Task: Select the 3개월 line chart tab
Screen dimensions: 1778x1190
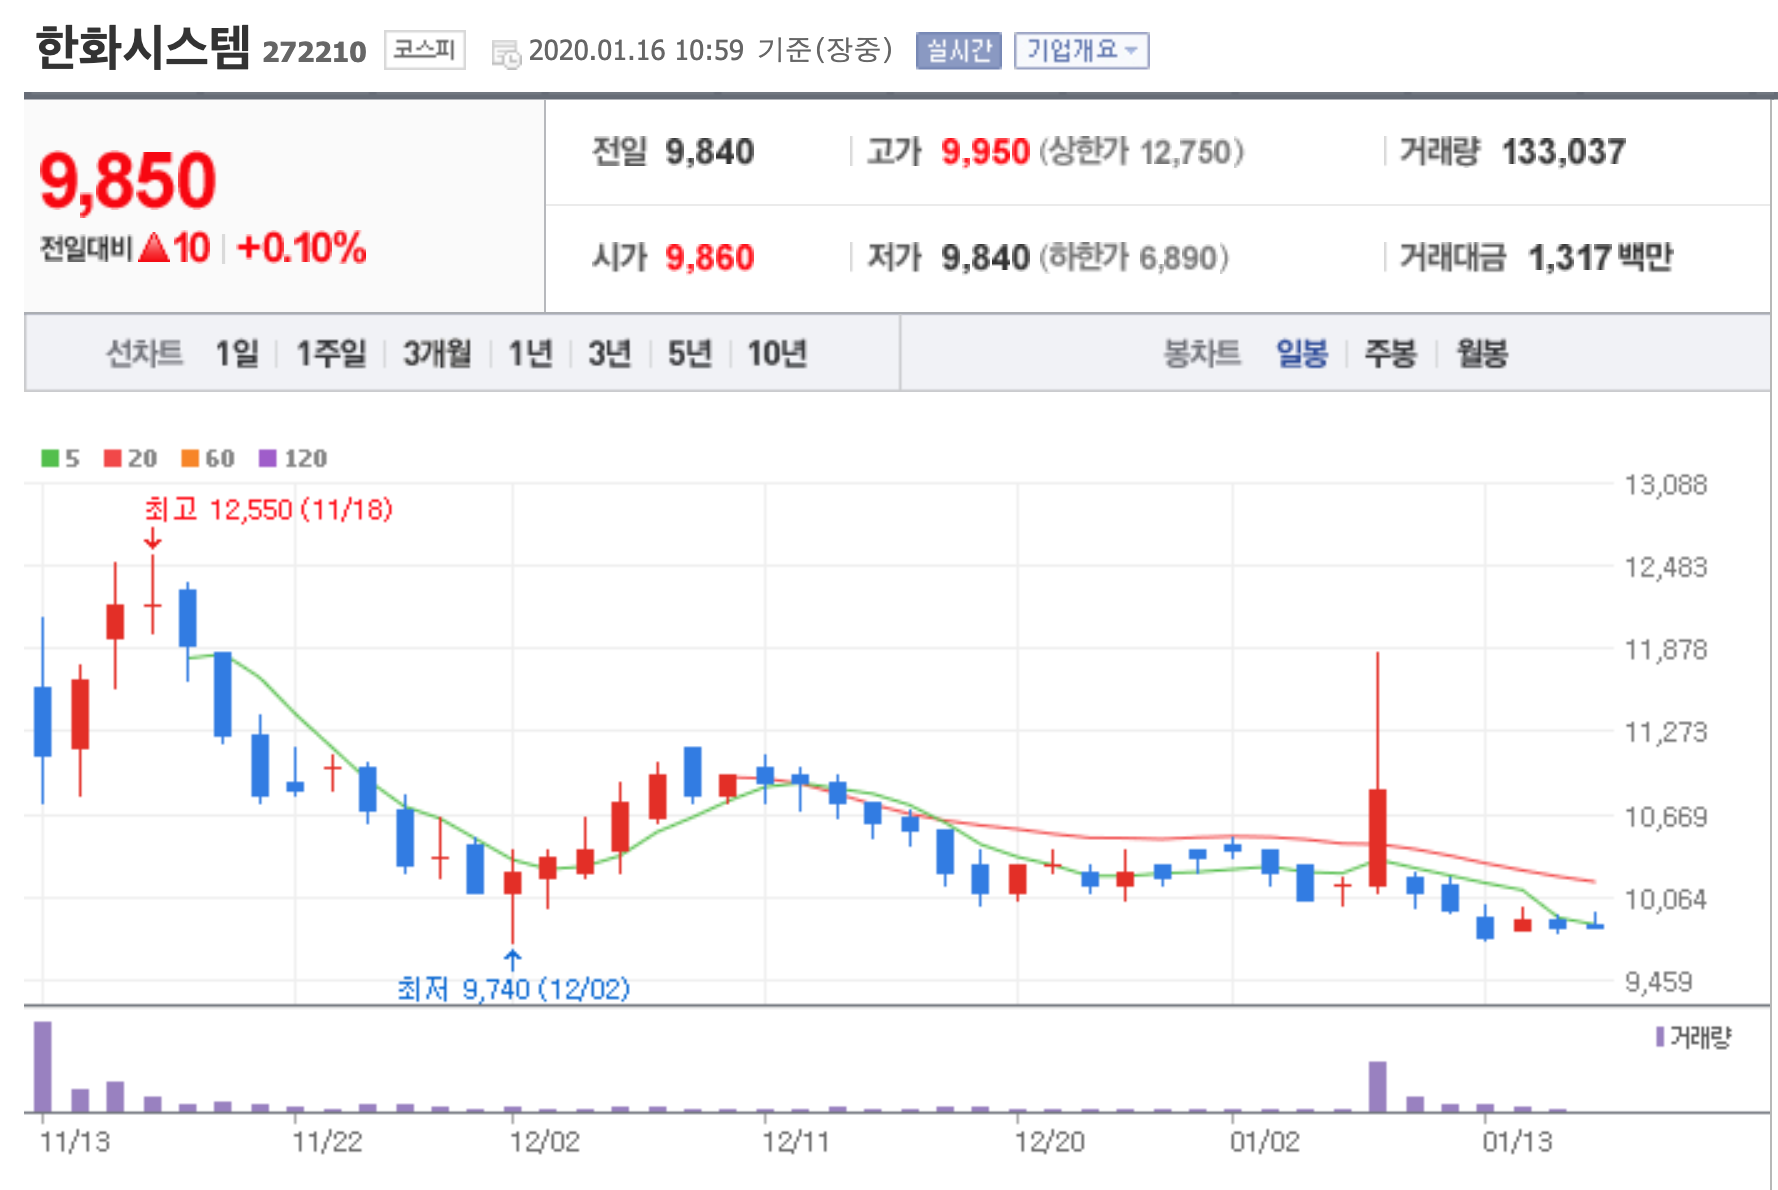Action: [x=437, y=353]
